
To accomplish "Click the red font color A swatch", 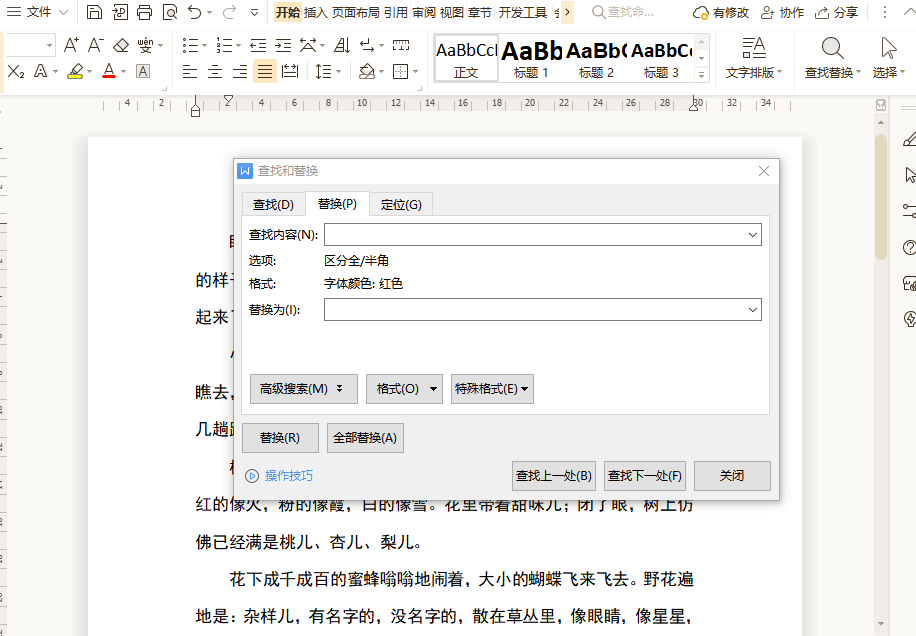I will pyautogui.click(x=109, y=71).
